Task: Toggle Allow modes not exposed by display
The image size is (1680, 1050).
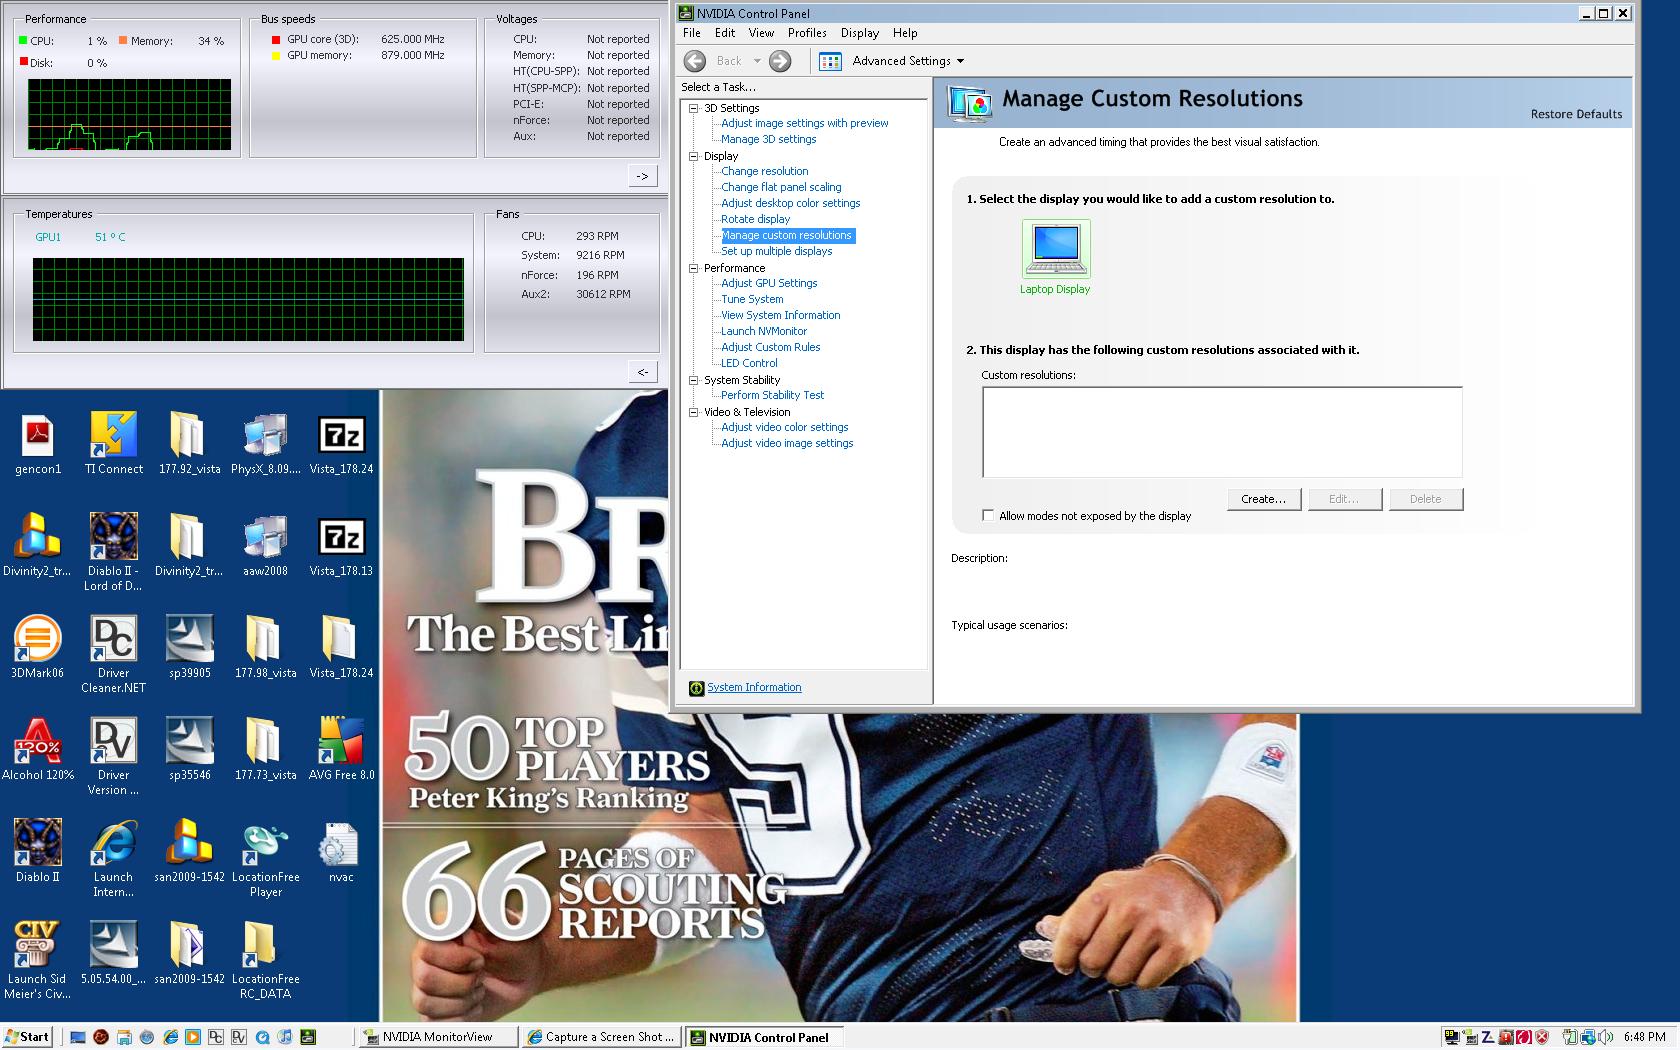Action: (988, 516)
